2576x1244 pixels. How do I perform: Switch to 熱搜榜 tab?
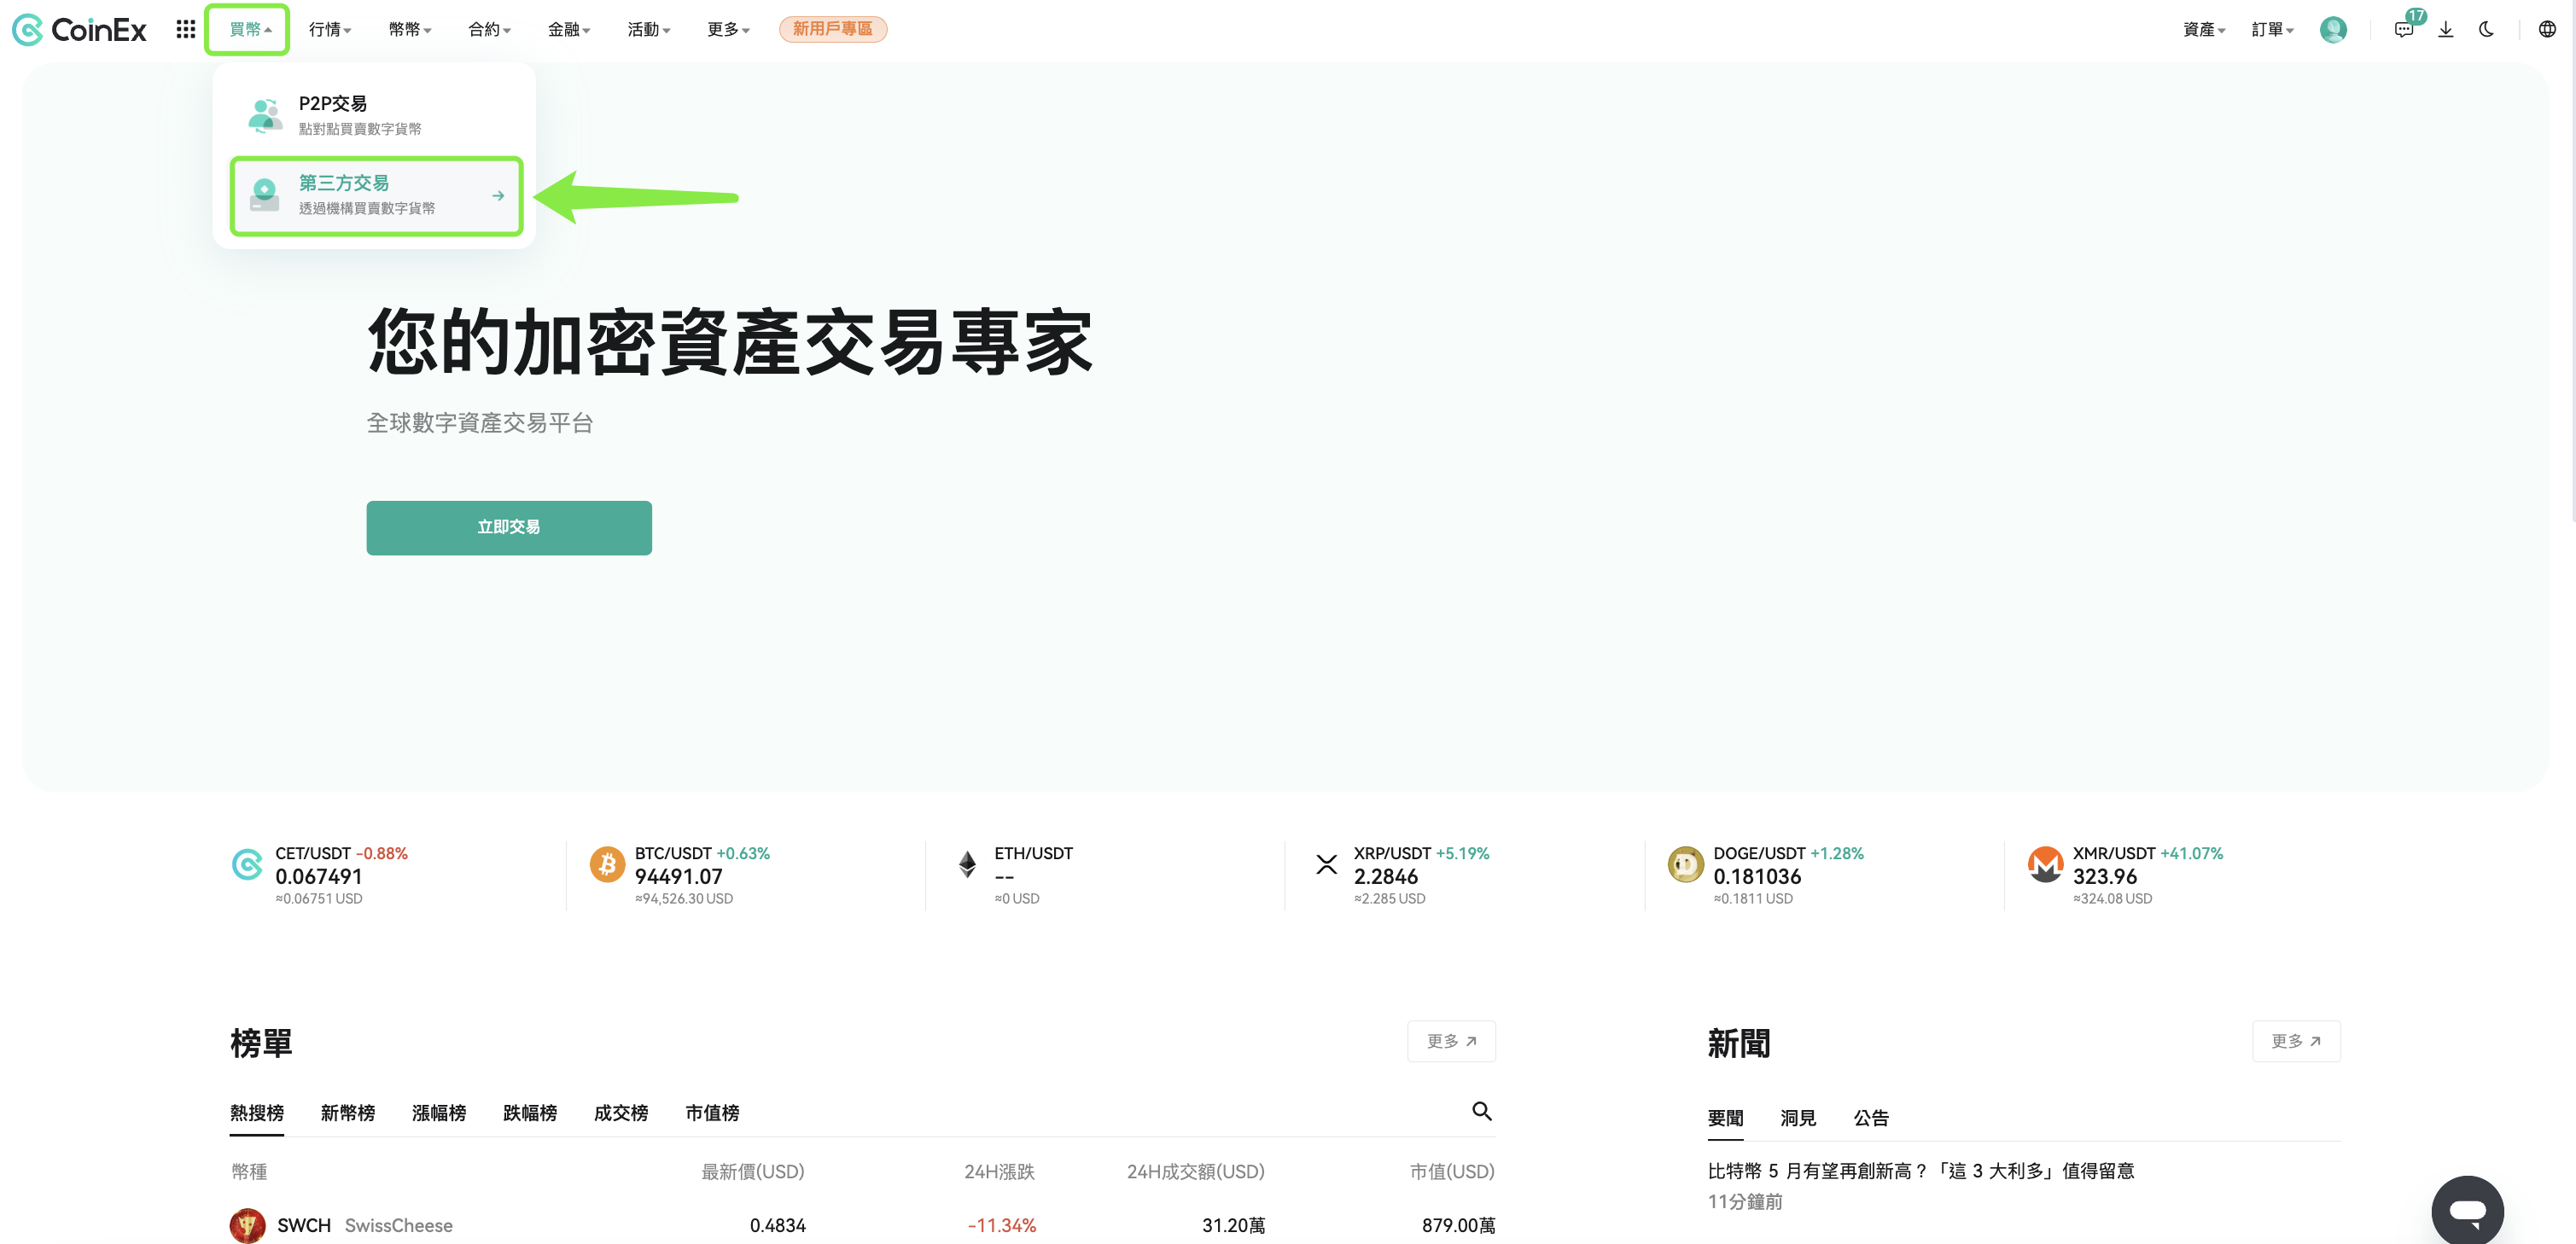pos(257,1113)
